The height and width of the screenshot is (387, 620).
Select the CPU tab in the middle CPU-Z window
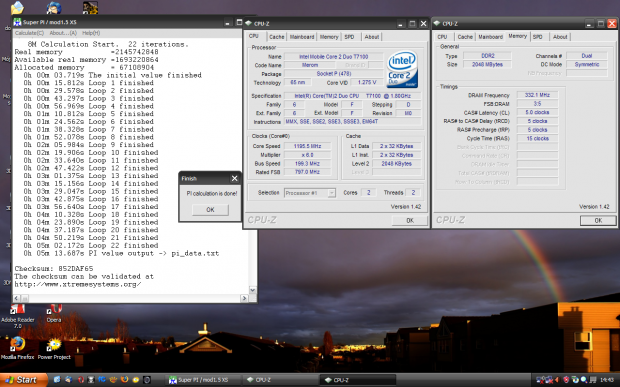pos(254,36)
